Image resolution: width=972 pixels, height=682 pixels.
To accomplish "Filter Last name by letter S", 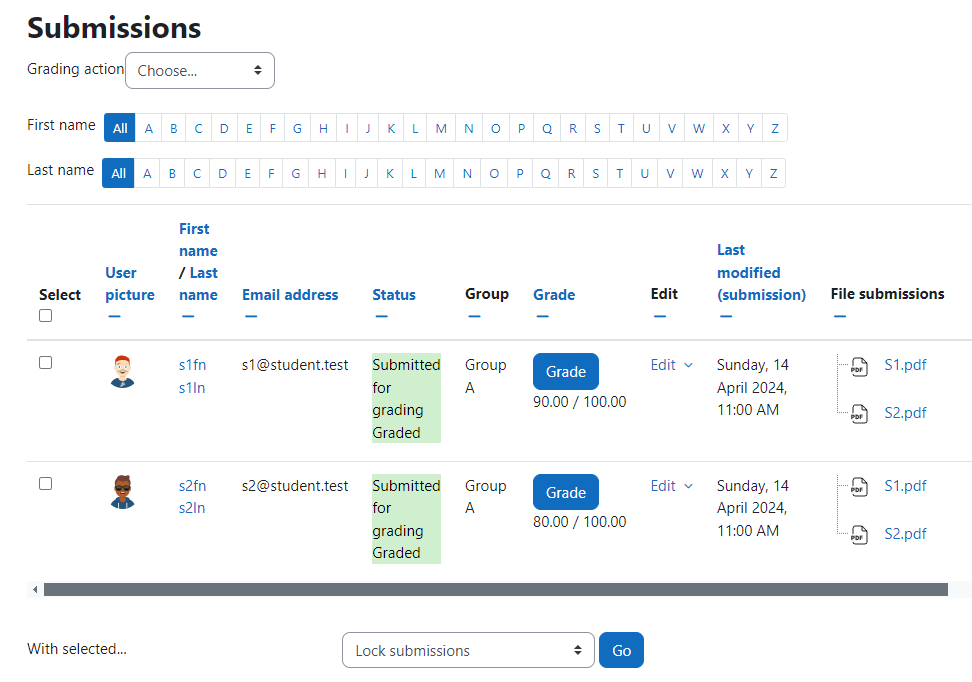I will 596,174.
